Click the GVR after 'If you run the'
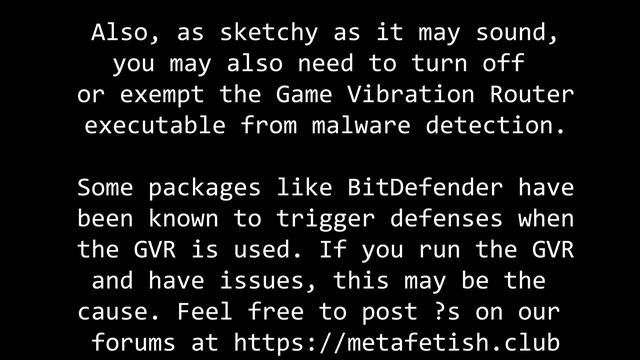 (553, 249)
